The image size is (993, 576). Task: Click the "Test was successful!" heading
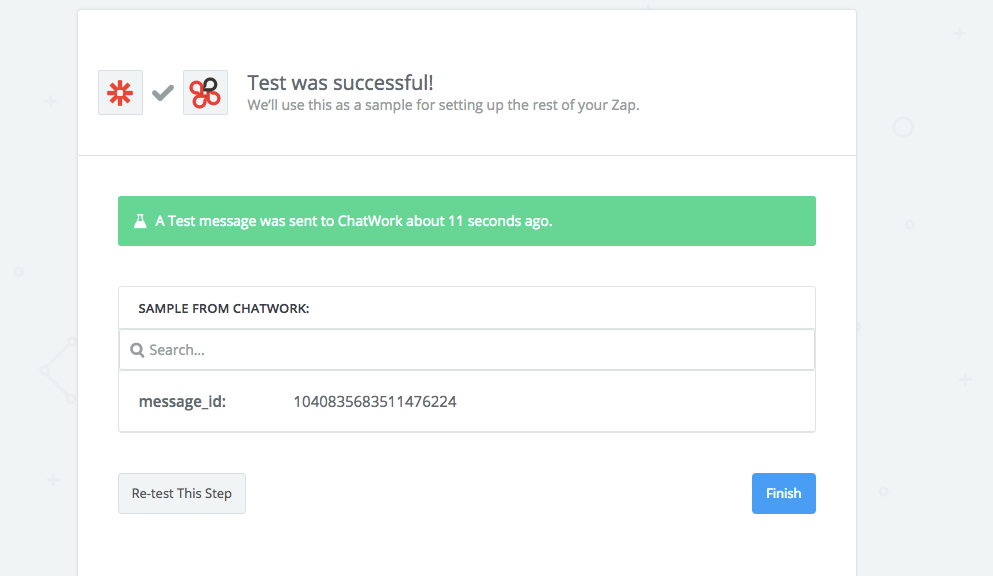[340, 83]
